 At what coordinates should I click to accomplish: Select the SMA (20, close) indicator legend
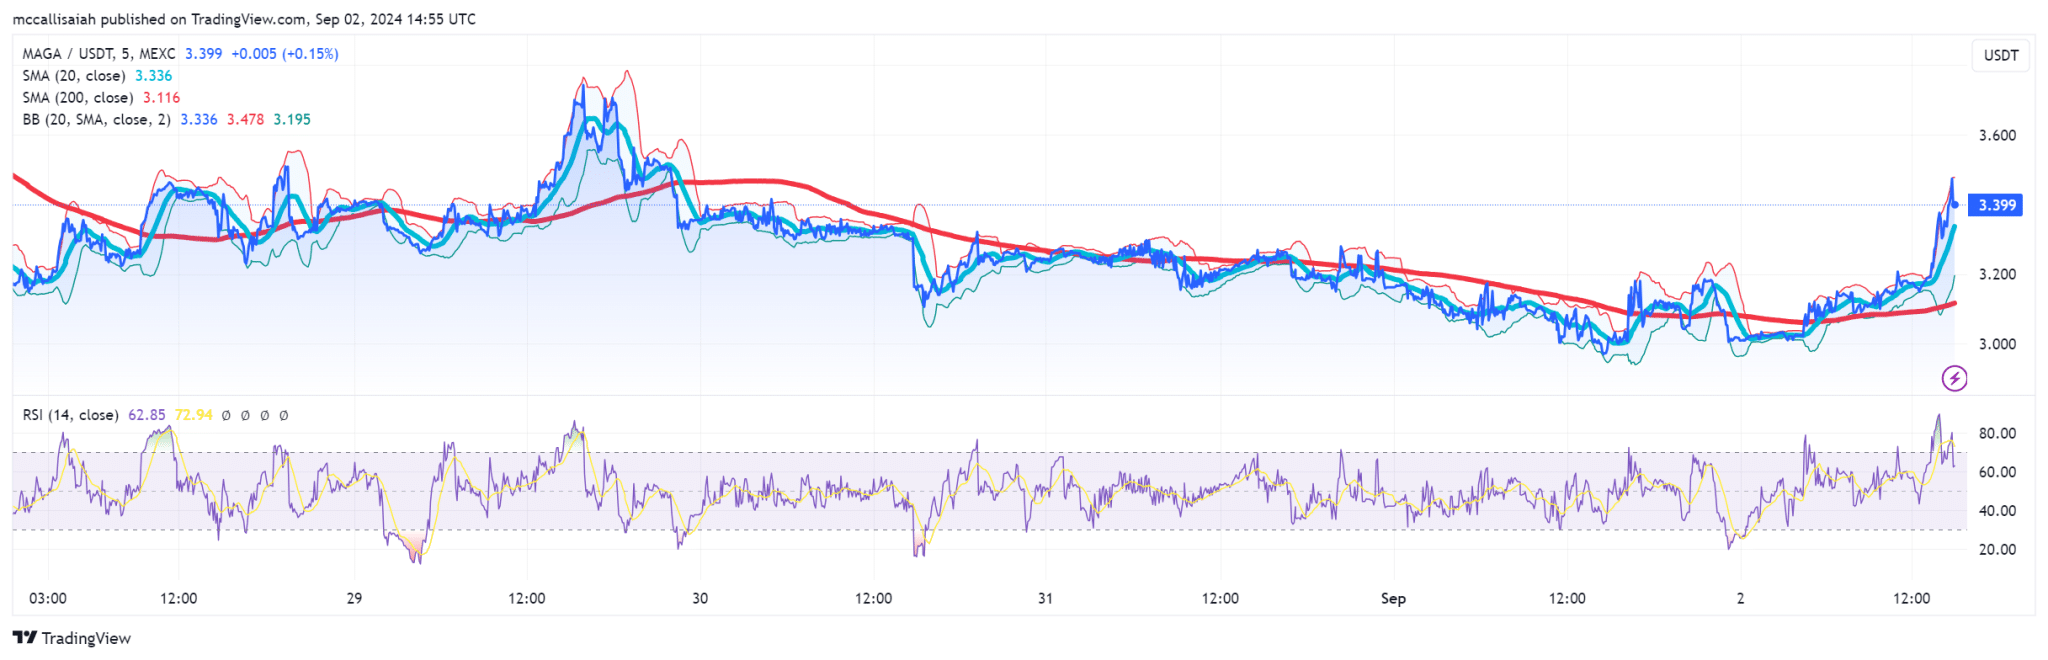[74, 76]
